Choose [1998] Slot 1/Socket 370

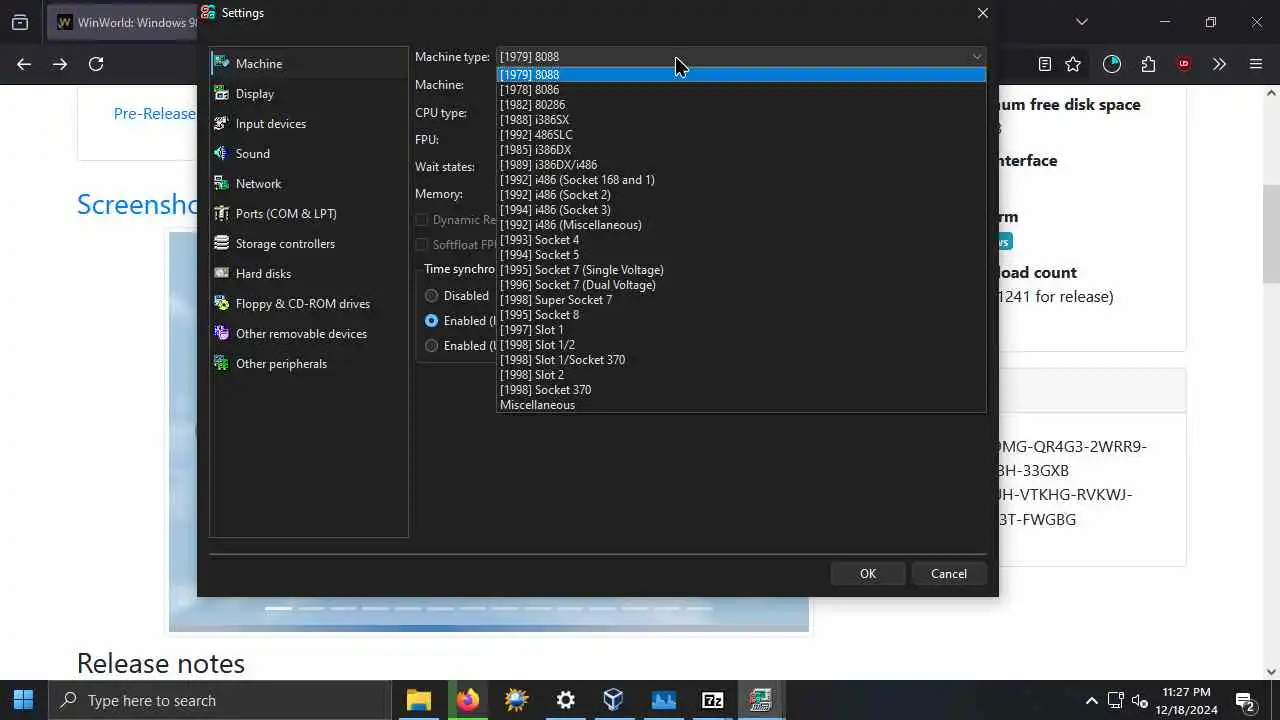tap(741, 360)
